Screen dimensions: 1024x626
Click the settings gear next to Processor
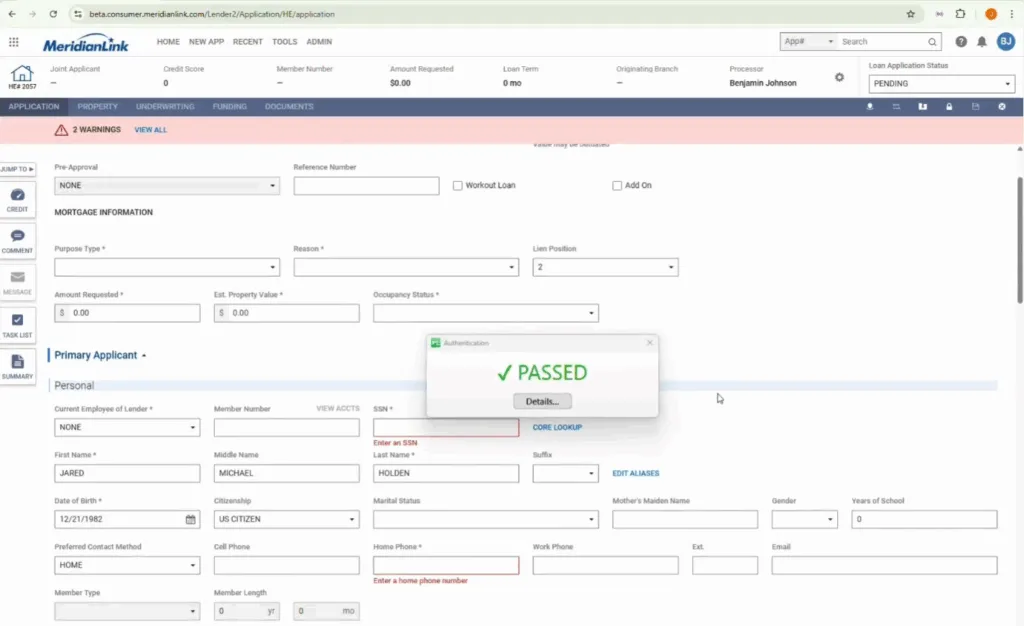click(839, 76)
